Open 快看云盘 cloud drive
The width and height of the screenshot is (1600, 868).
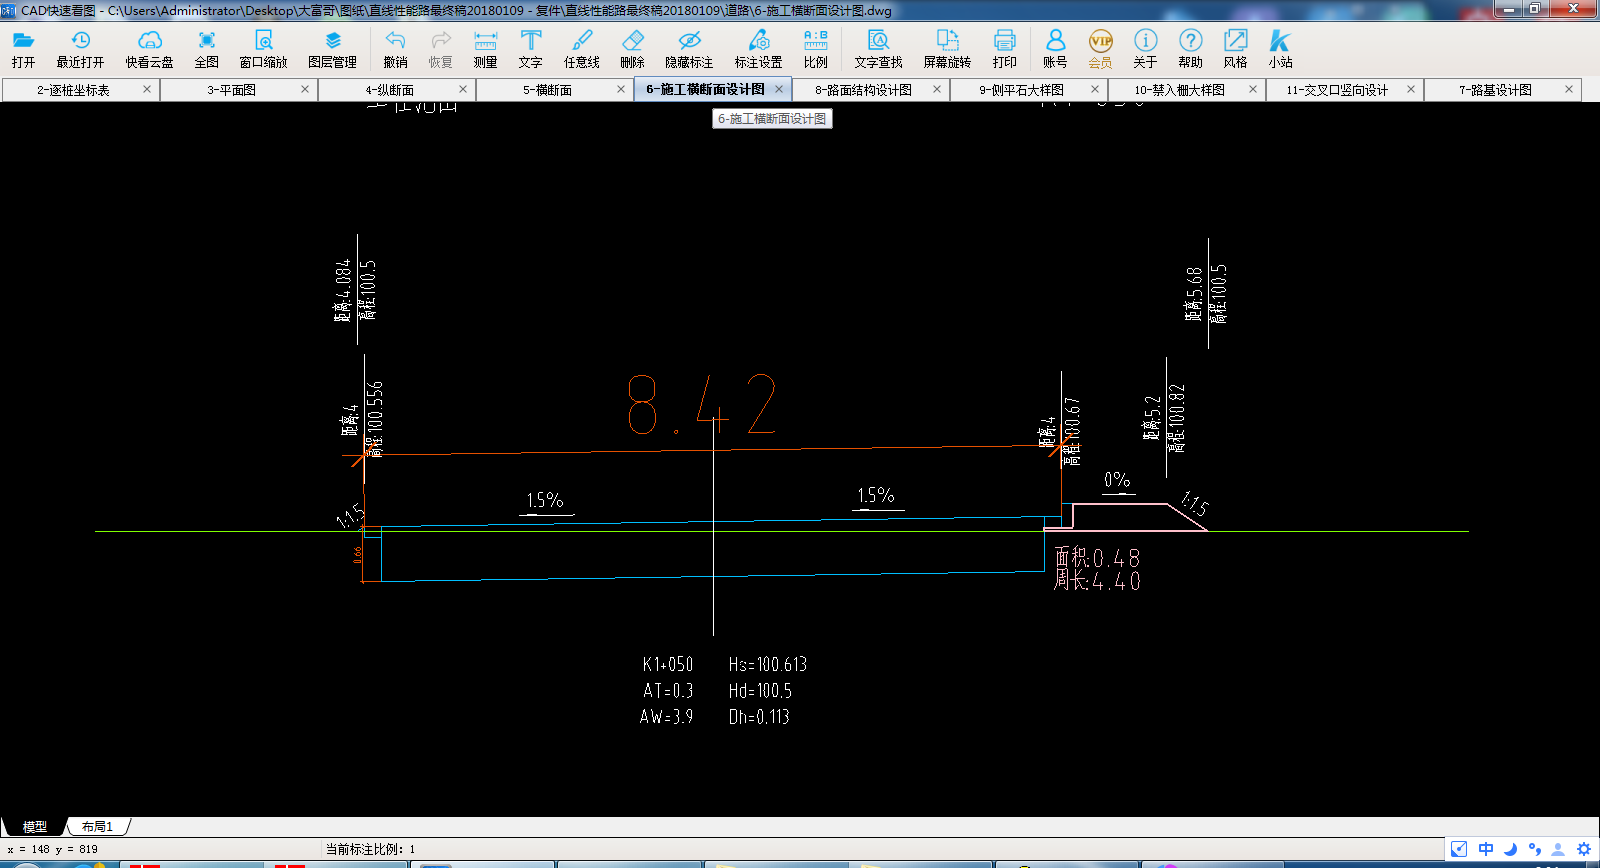(x=149, y=49)
